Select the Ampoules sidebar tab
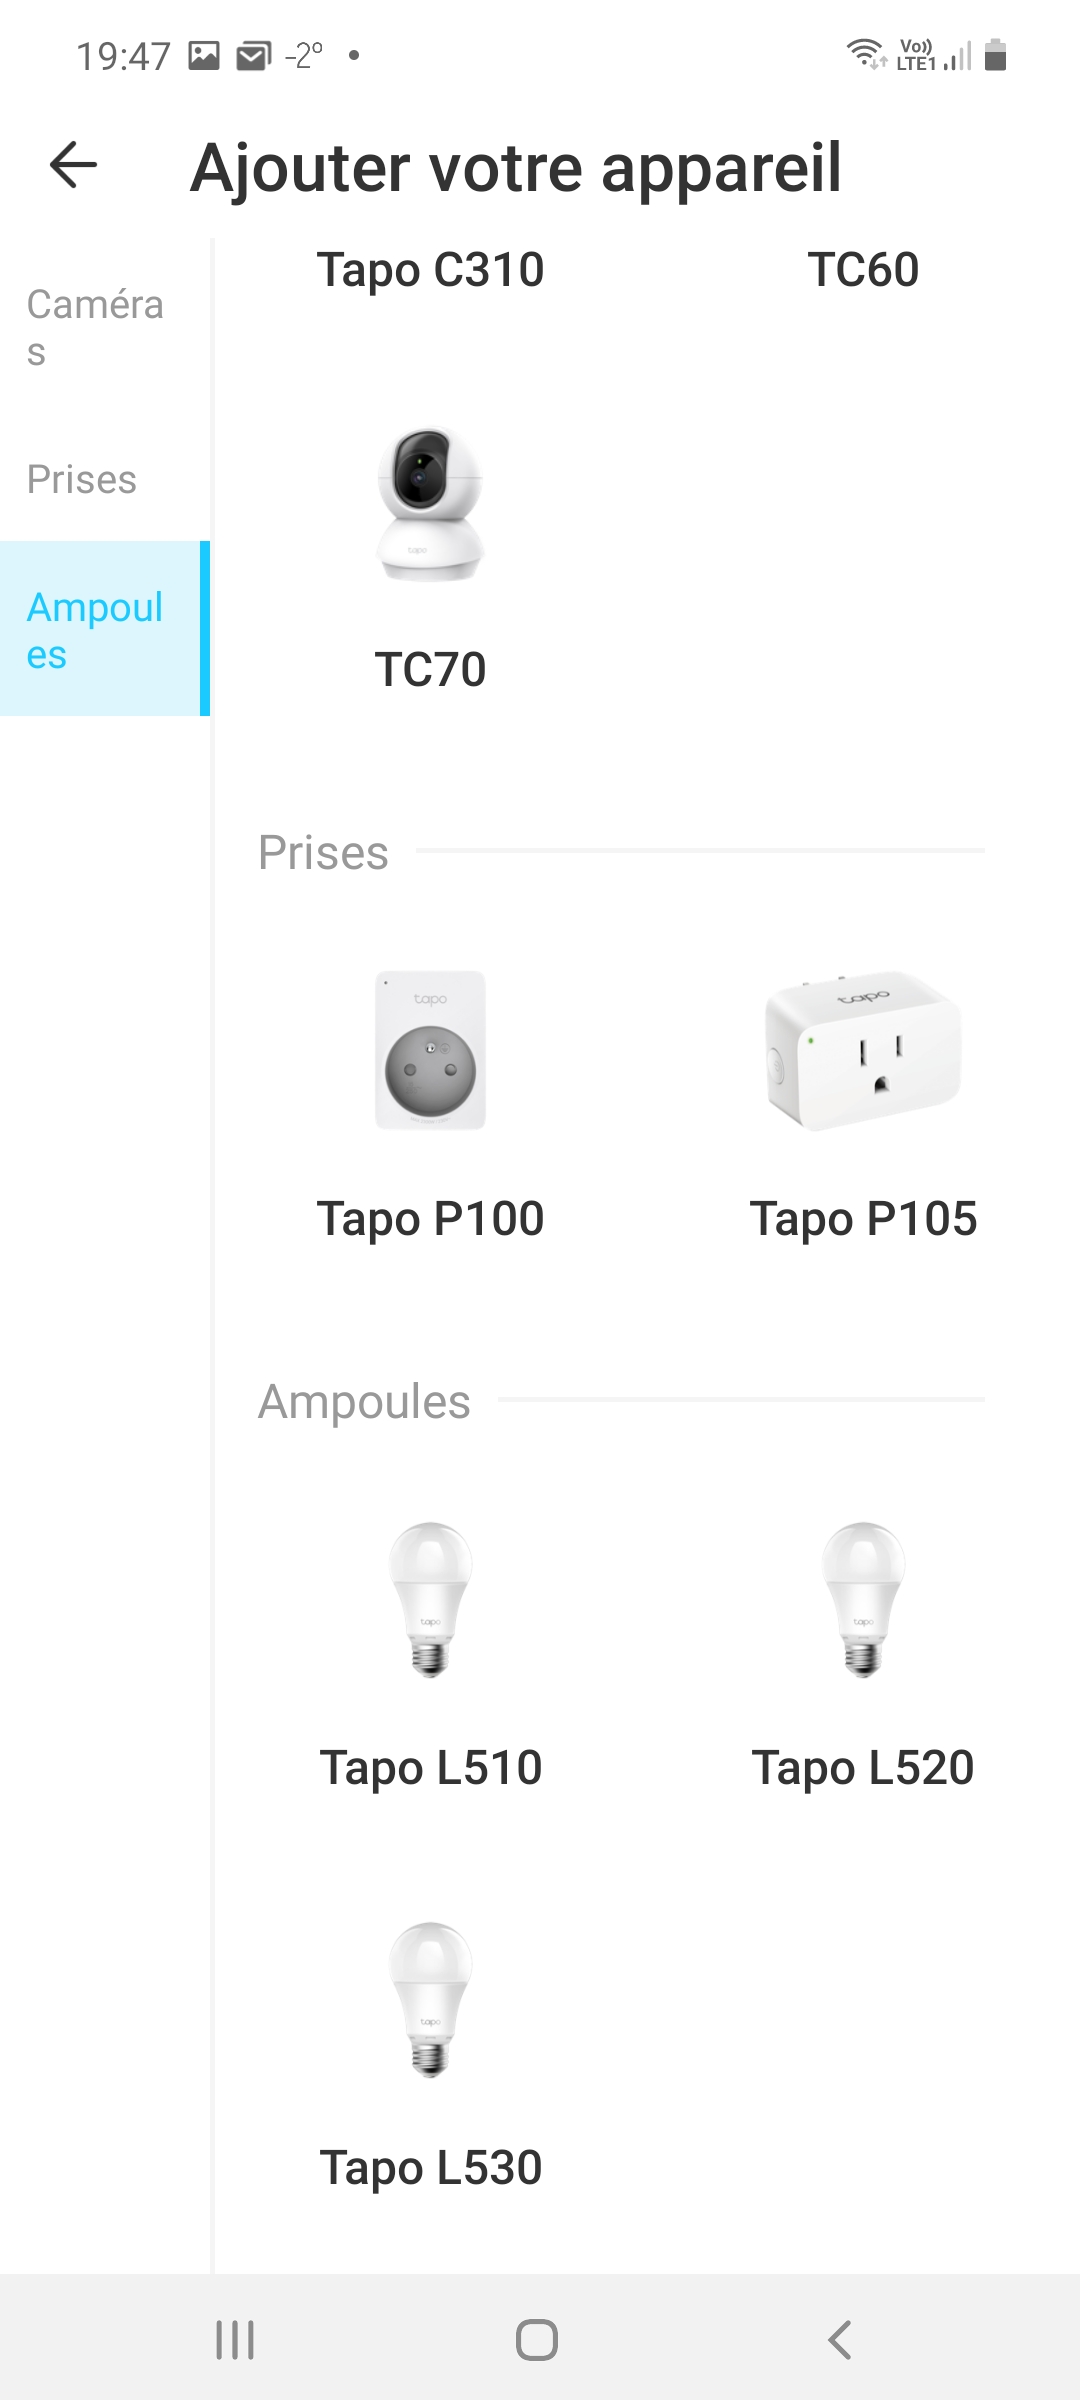 [95, 630]
